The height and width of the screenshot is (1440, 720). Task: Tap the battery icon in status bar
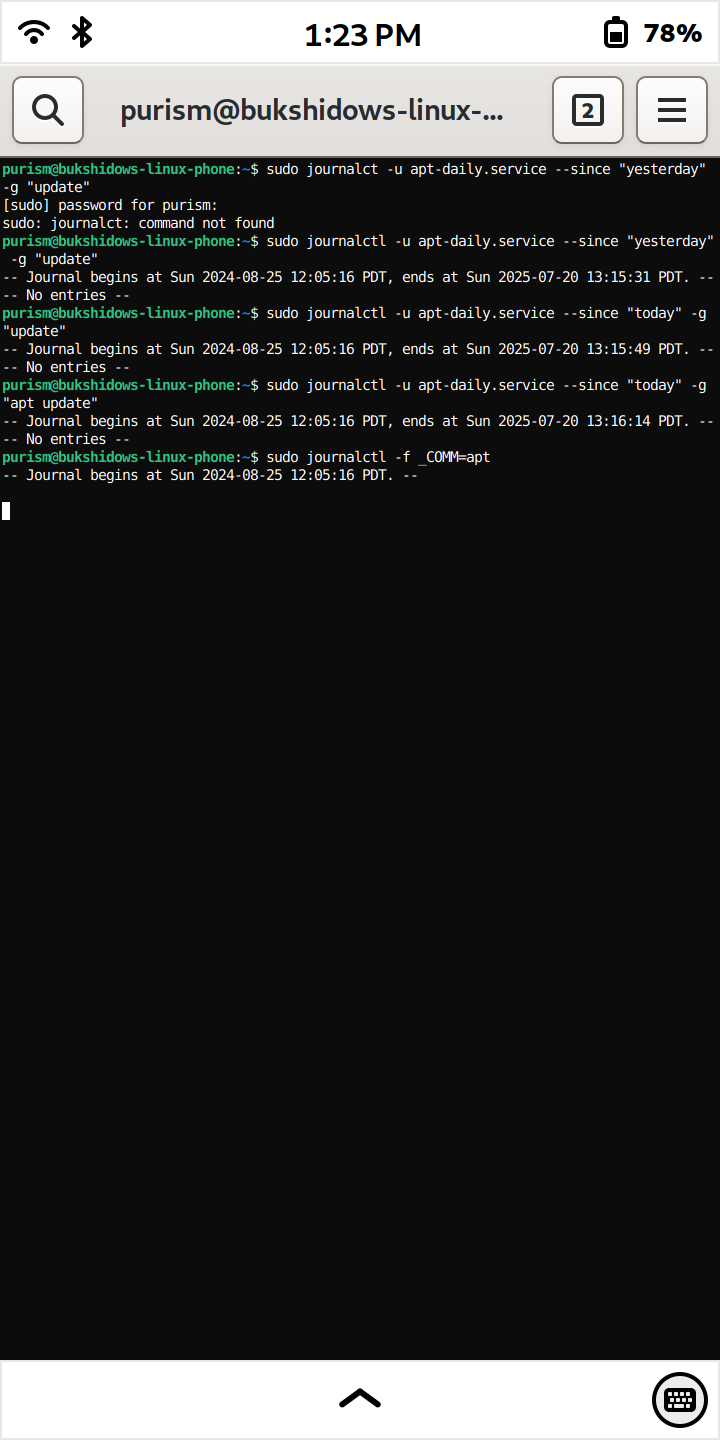tap(616, 33)
